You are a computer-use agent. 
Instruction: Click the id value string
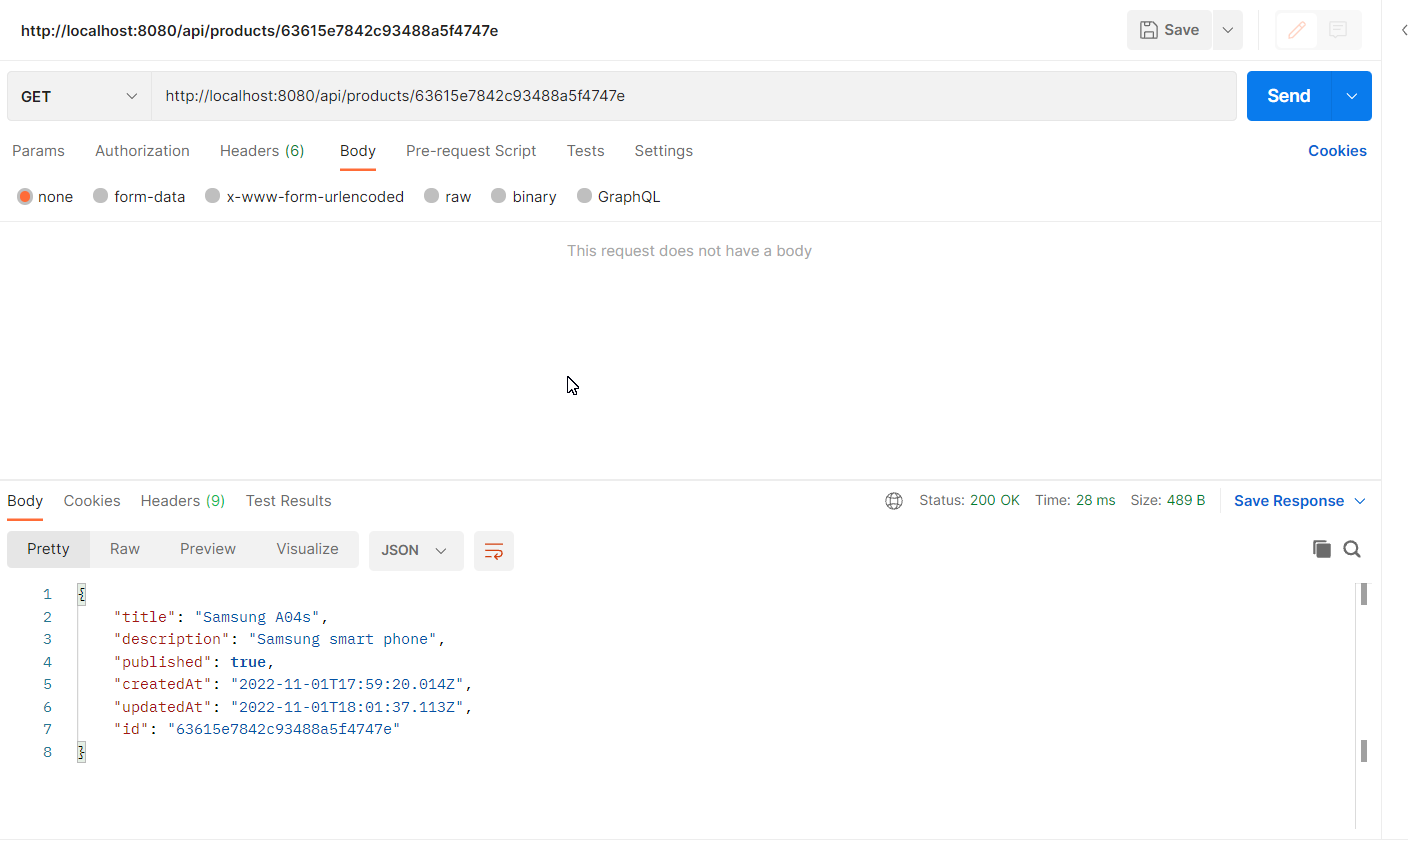284,729
